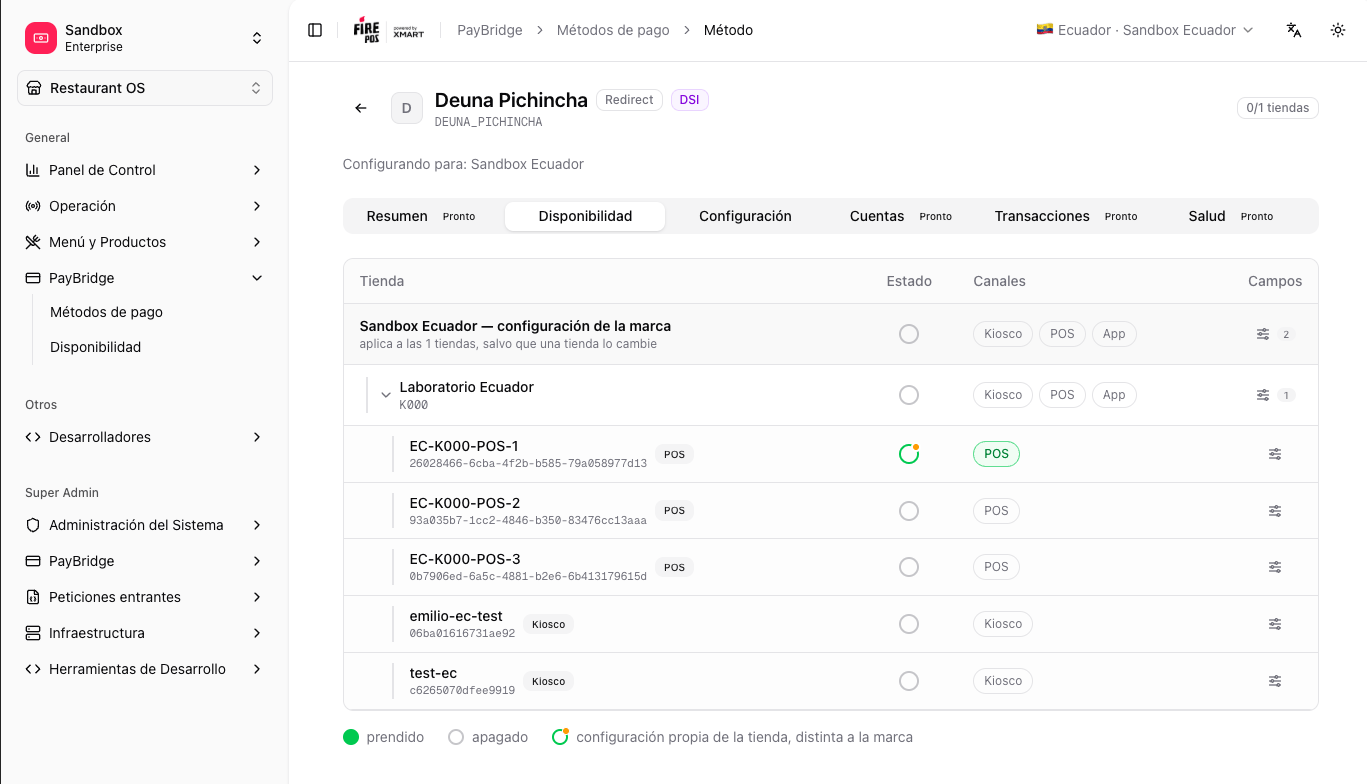1367x784 pixels.
Task: Click the Redirect badge
Action: [x=629, y=100]
